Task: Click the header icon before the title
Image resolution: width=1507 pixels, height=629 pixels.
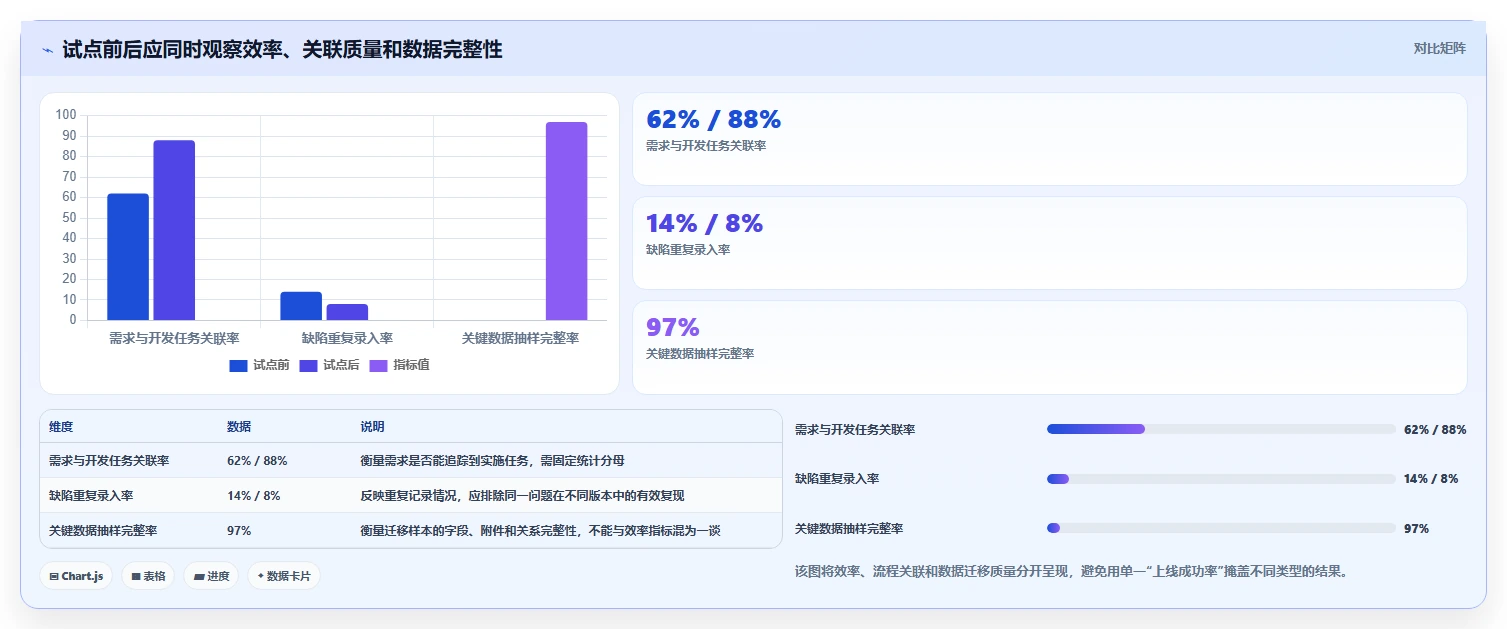Action: (47, 50)
